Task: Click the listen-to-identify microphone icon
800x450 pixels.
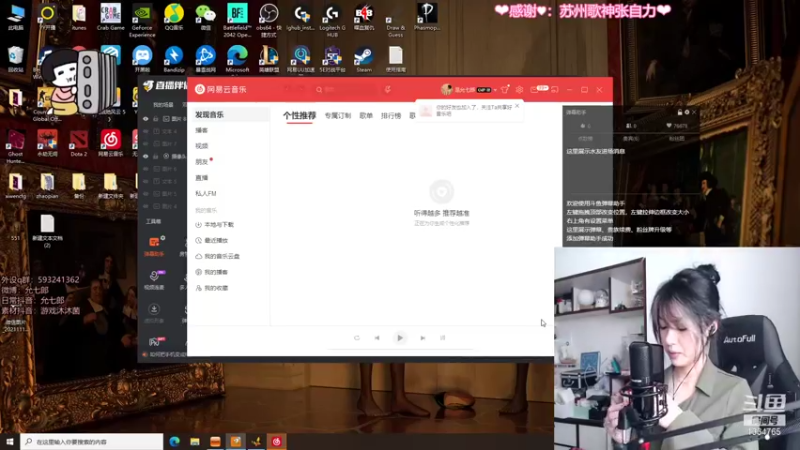Action: 388,89
